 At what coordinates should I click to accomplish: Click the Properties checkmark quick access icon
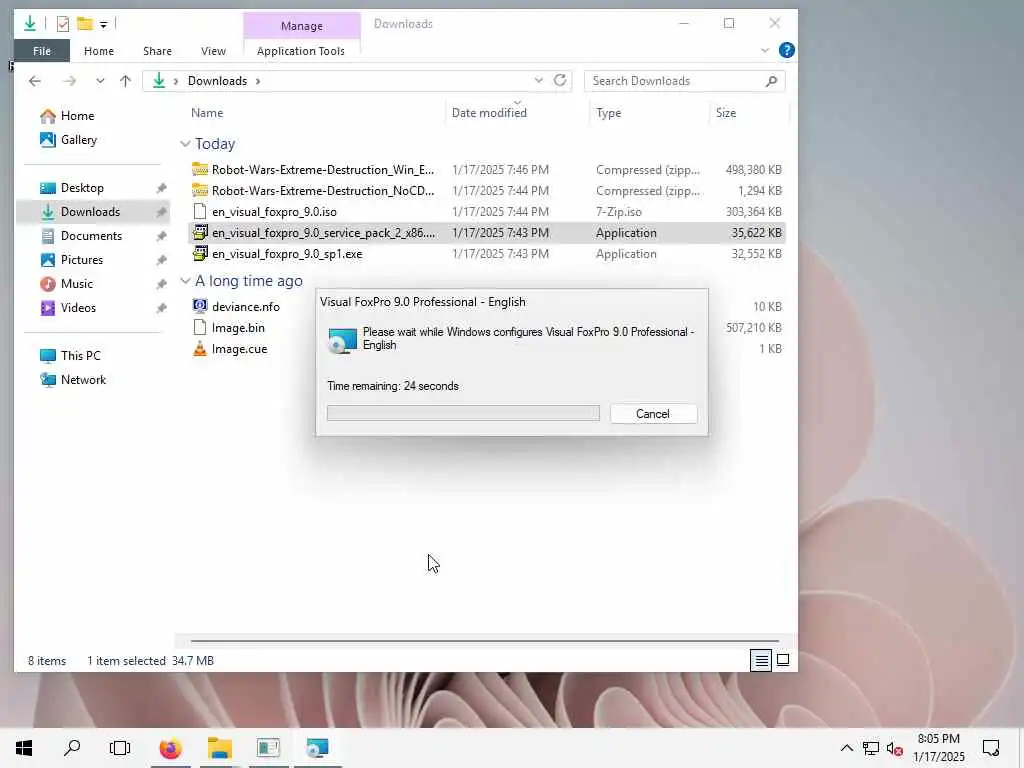(x=63, y=24)
